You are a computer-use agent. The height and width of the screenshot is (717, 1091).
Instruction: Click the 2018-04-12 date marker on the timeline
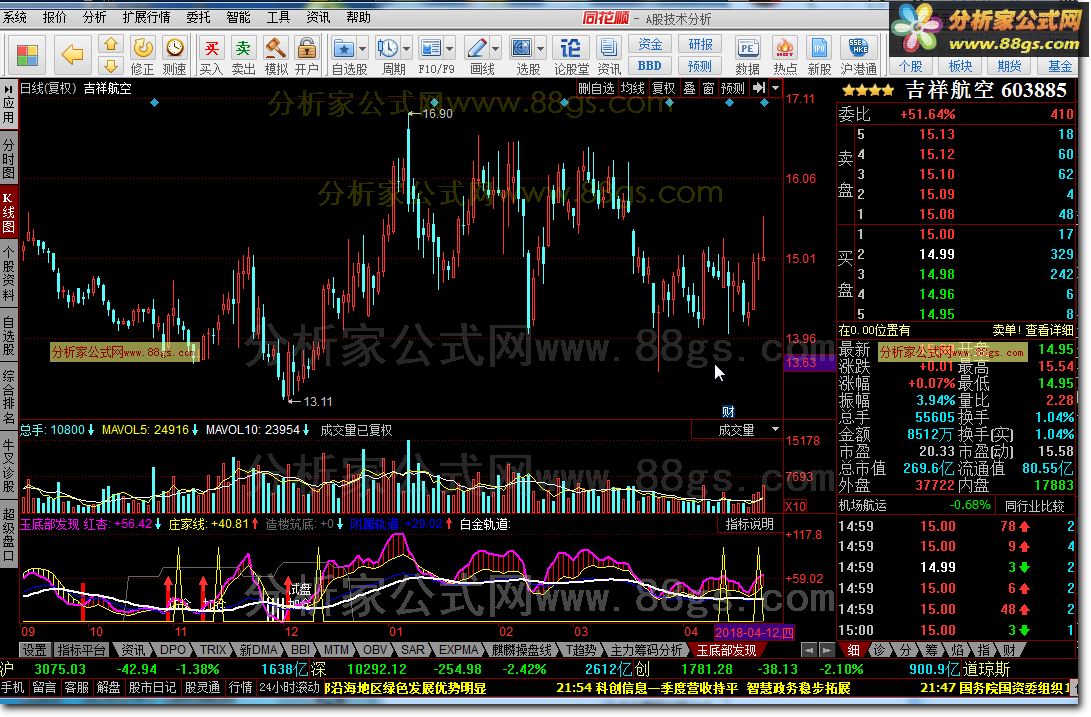click(754, 632)
